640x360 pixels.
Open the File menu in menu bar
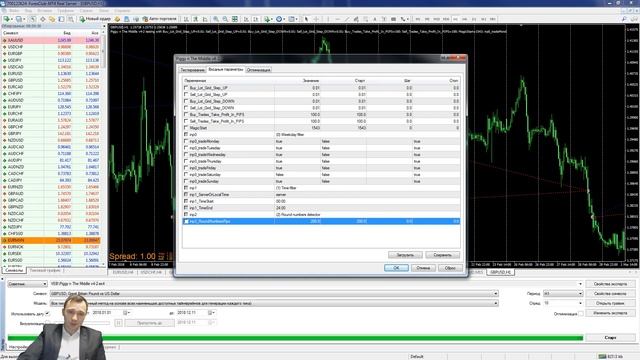[x=13, y=11]
